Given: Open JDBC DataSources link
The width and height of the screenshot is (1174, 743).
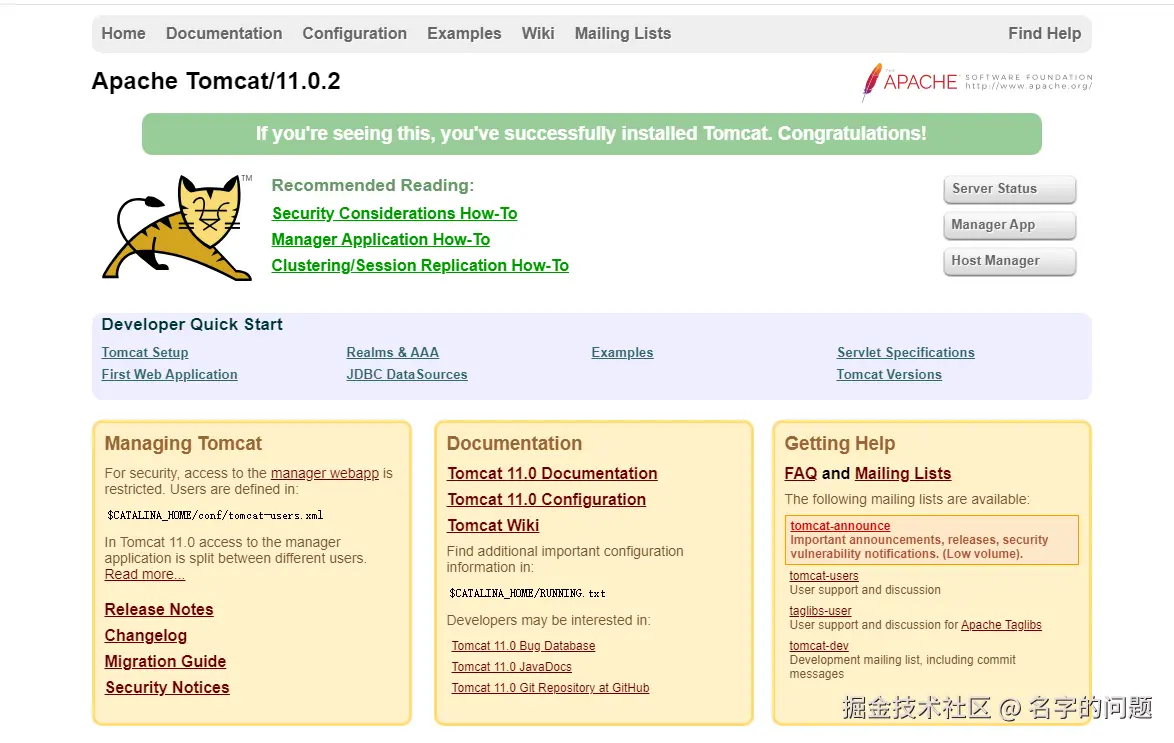Looking at the screenshot, I should click(407, 374).
